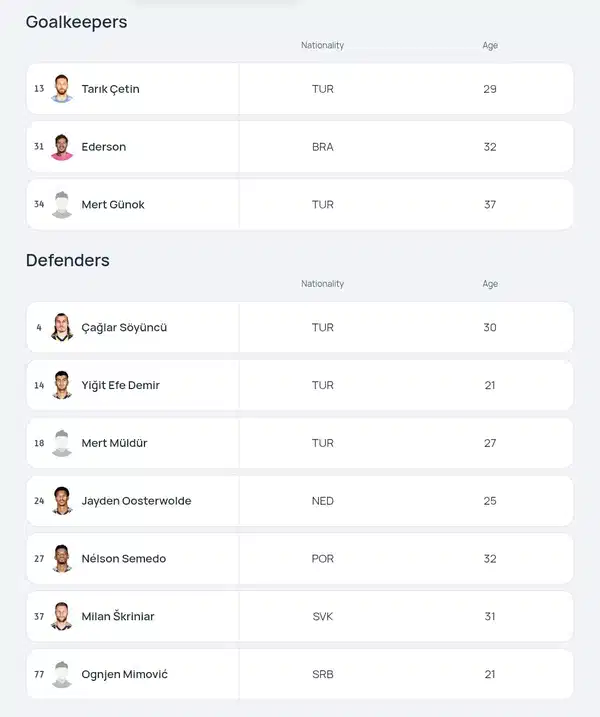Select Mert Müldür's placeholder avatar
The height and width of the screenshot is (717, 600).
coord(62,443)
